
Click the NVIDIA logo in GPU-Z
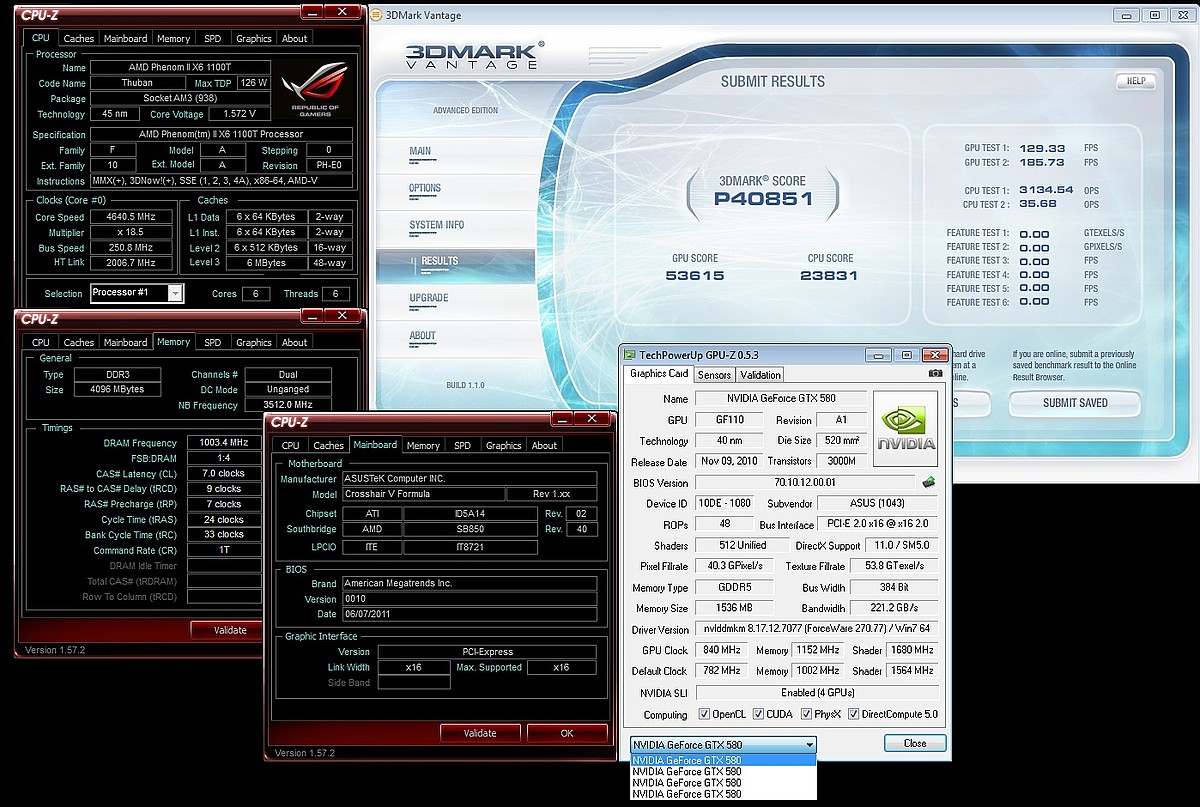point(906,428)
